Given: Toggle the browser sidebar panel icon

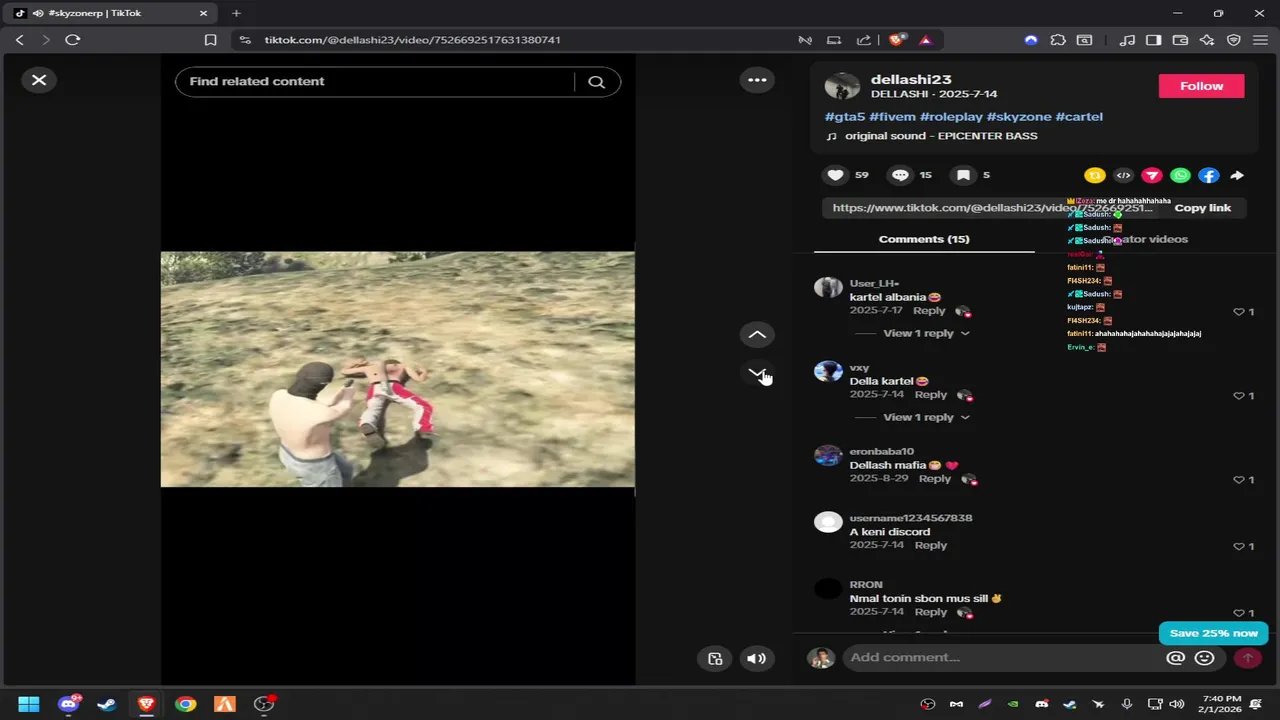Looking at the screenshot, I should 1153,40.
